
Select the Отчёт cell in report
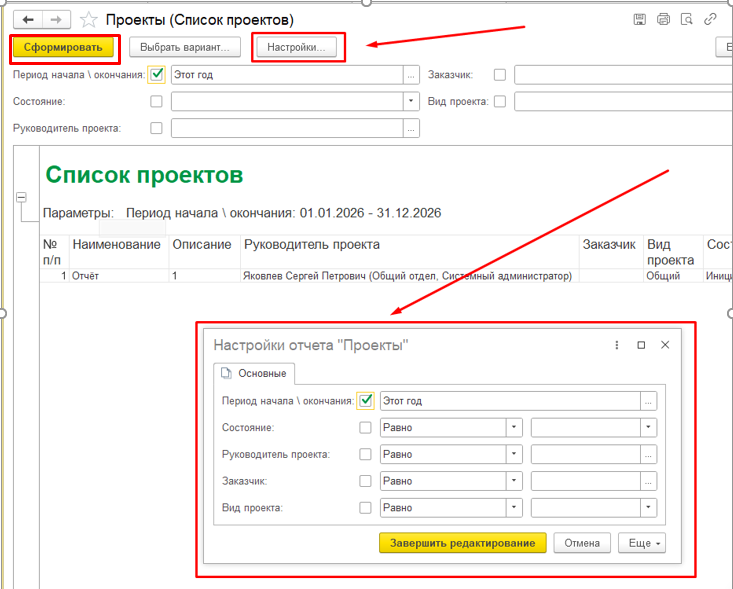[119, 276]
